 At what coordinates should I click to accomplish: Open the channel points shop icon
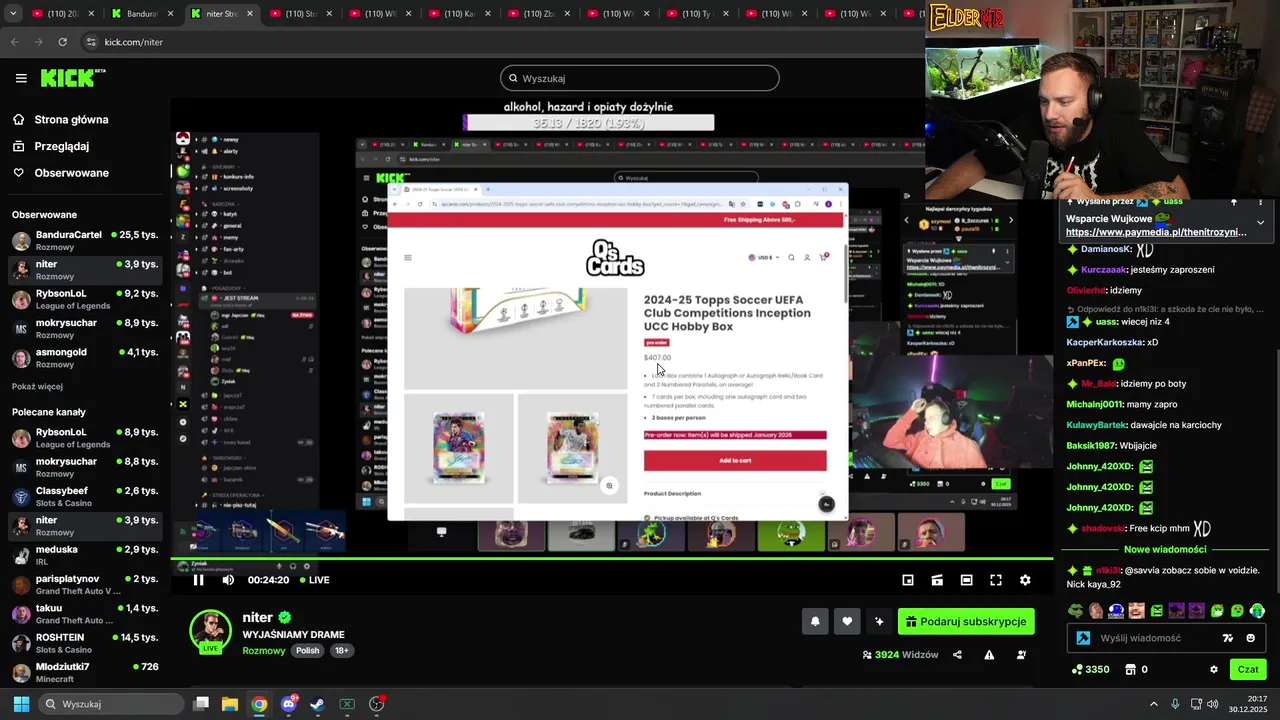click(x=1130, y=669)
